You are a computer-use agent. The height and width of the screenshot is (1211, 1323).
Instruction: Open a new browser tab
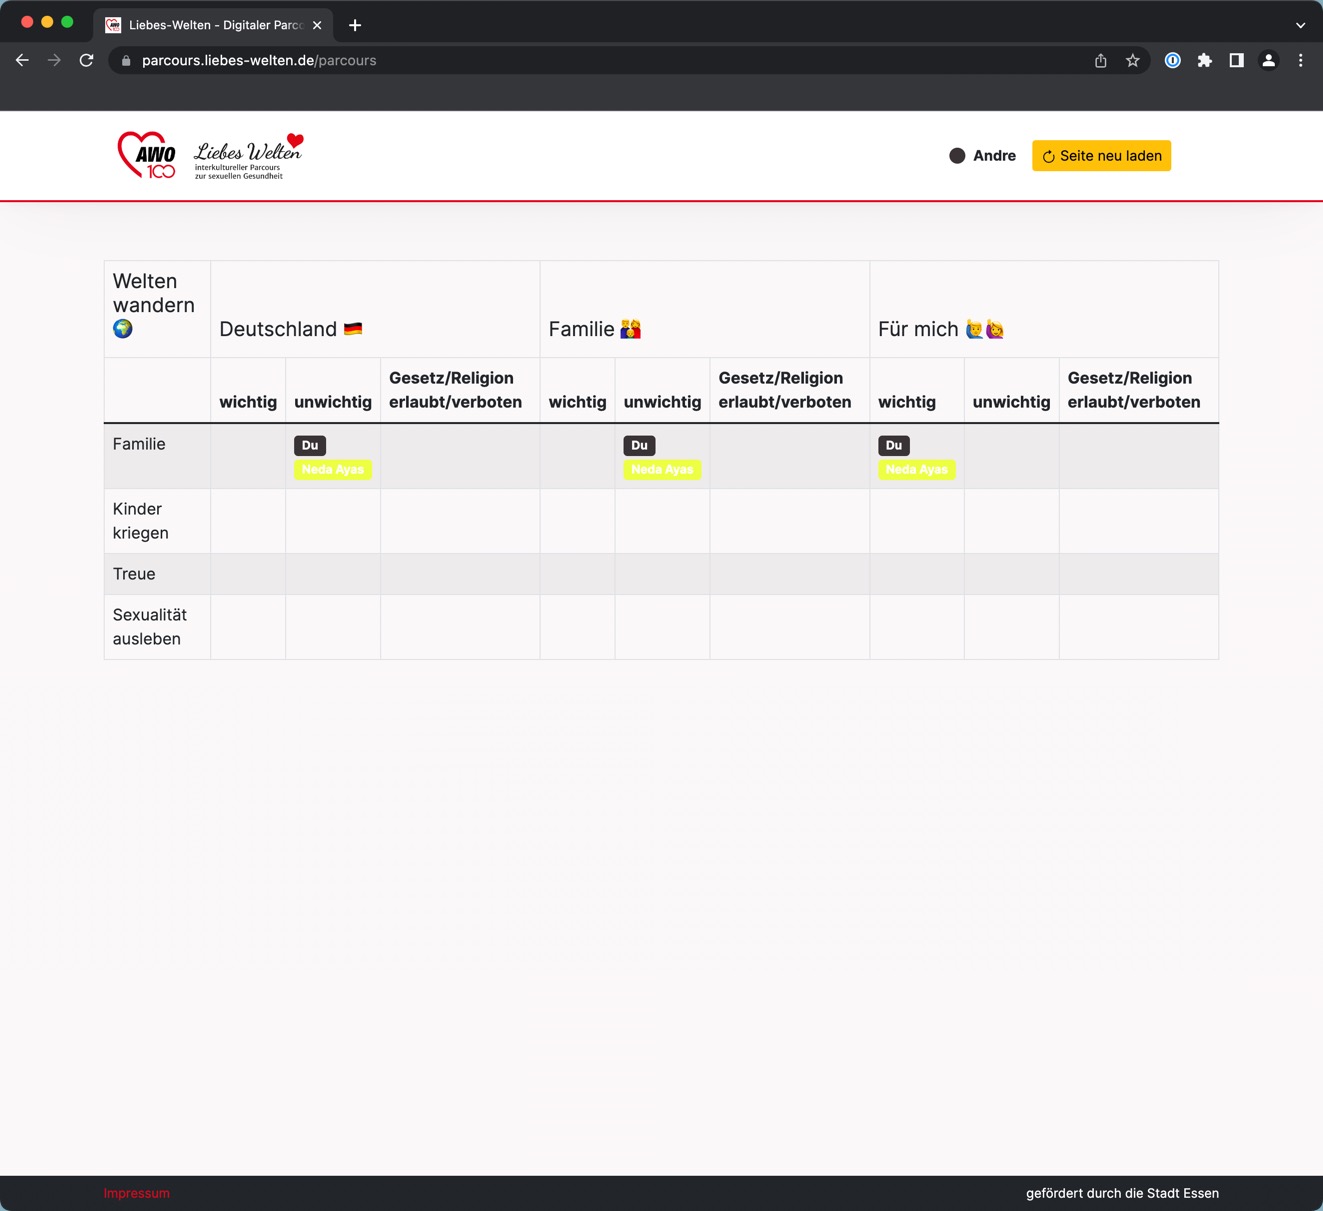click(355, 25)
